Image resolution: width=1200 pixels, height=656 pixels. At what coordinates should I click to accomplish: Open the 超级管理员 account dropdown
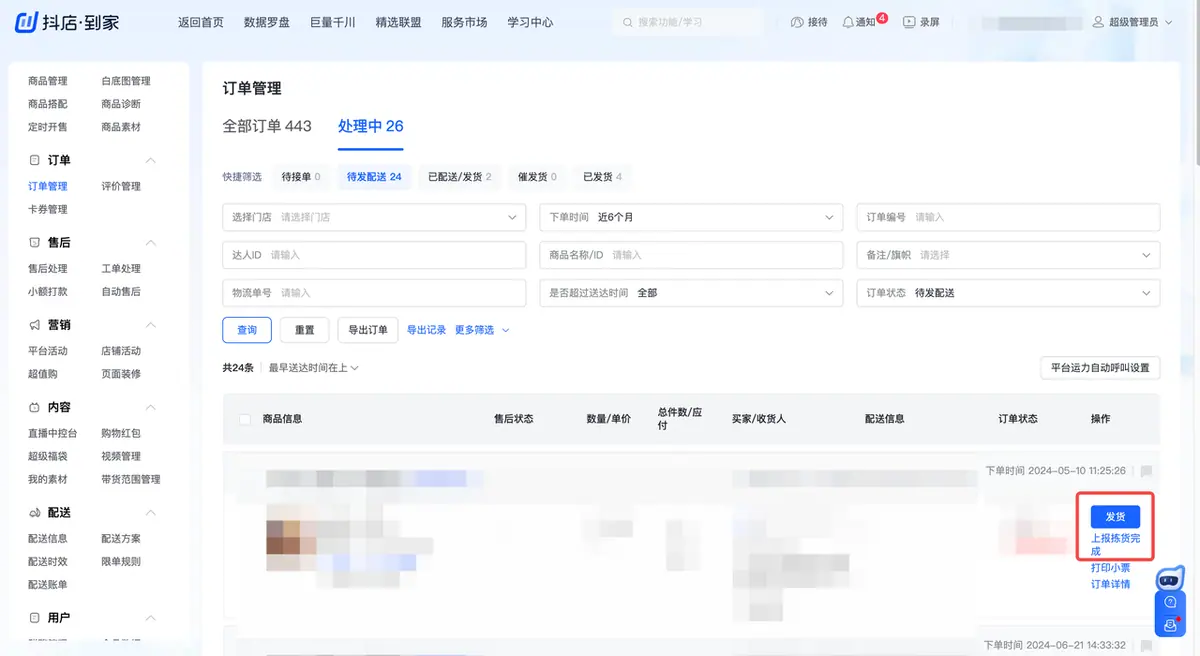click(1141, 22)
